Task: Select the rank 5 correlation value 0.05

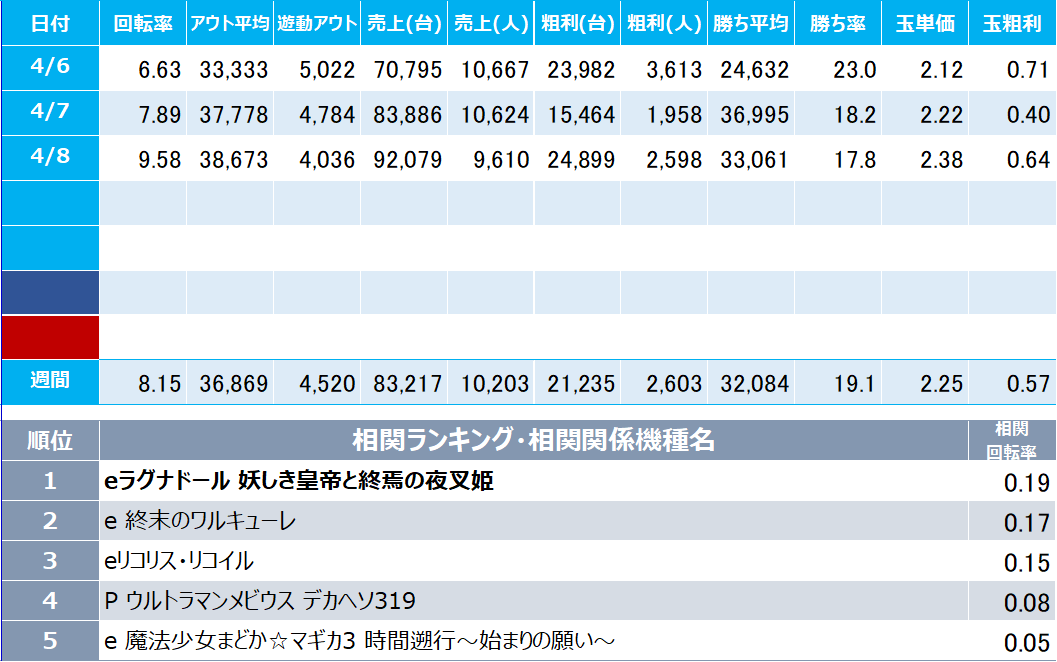Action: click(x=1027, y=642)
